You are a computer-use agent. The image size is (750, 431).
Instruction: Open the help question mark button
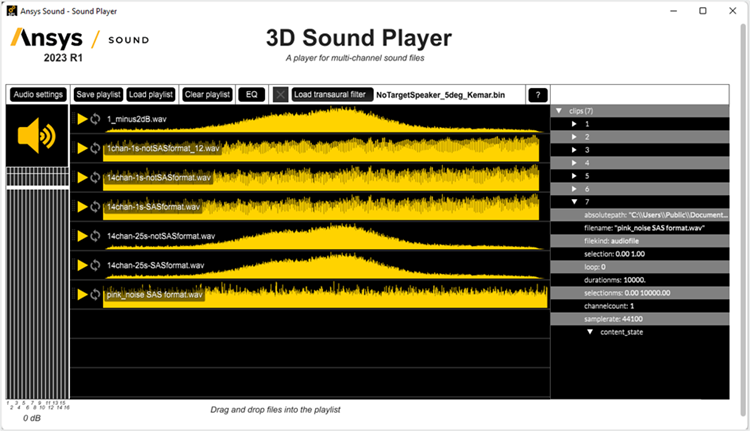coord(538,95)
